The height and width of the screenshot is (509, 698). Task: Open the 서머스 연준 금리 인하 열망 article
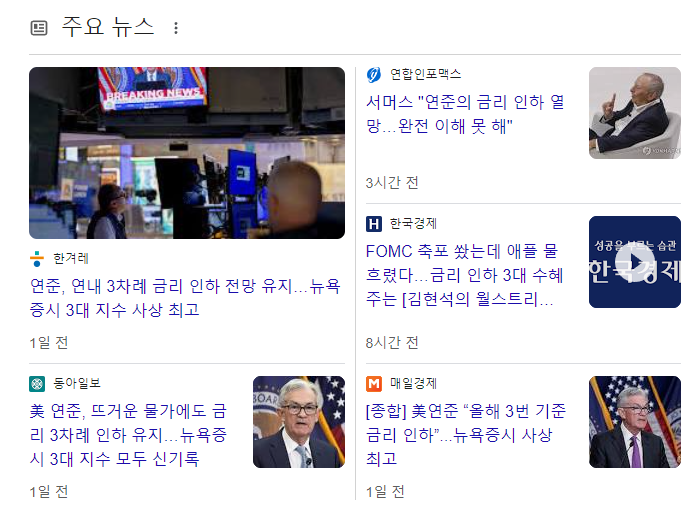click(x=465, y=114)
